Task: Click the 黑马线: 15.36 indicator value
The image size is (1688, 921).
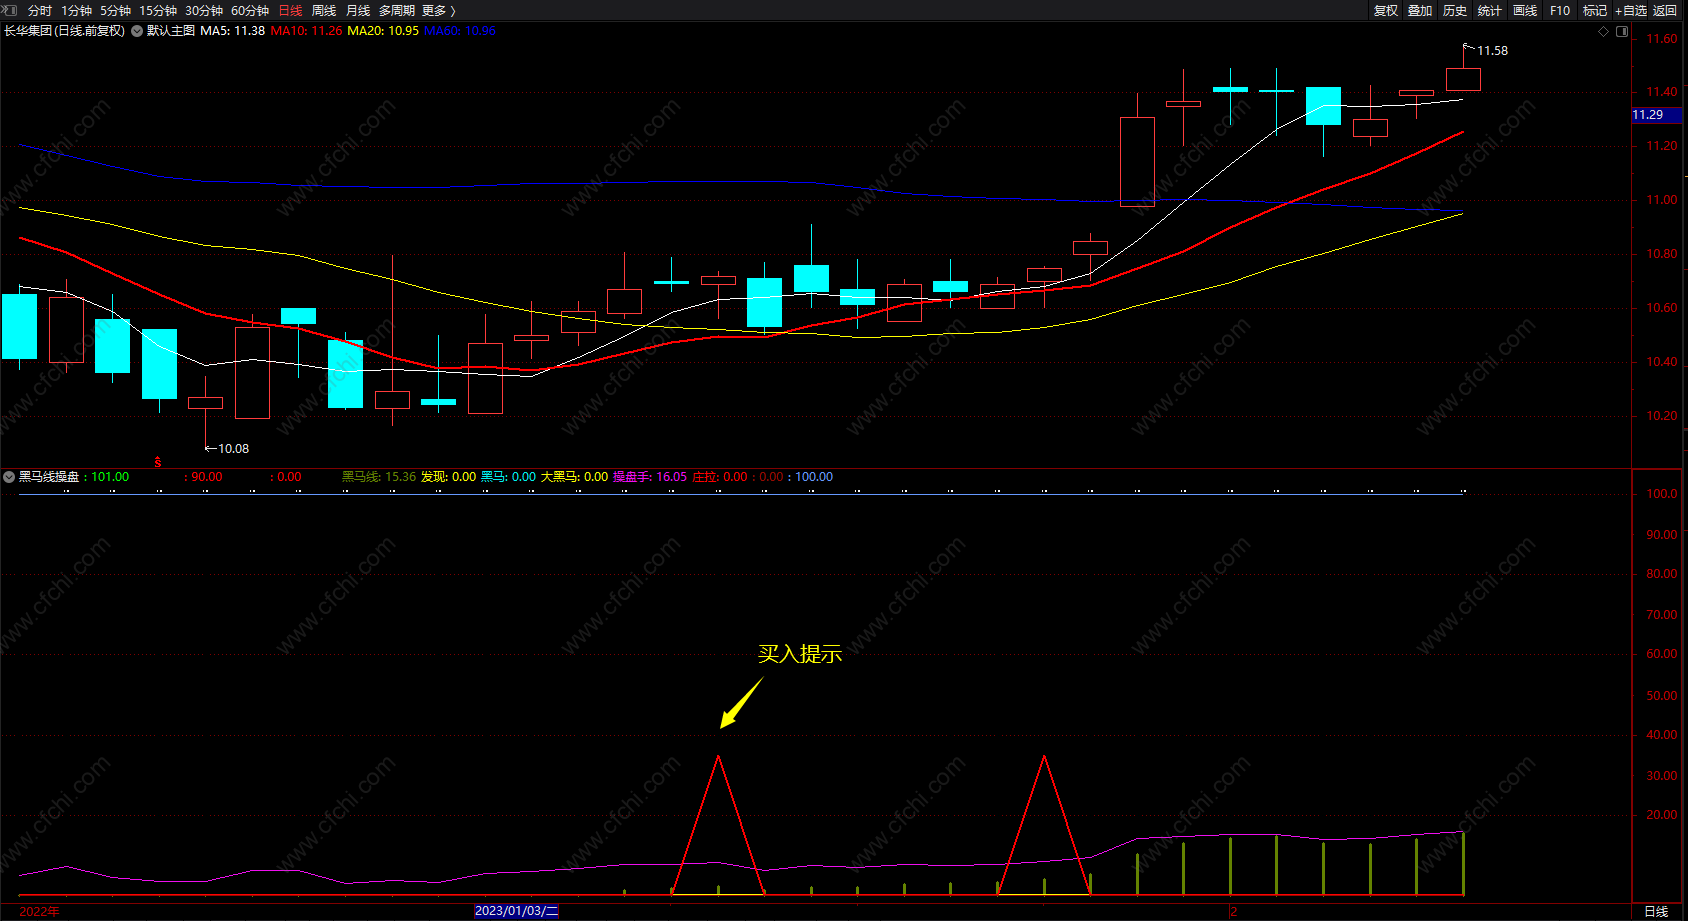Action: (379, 477)
